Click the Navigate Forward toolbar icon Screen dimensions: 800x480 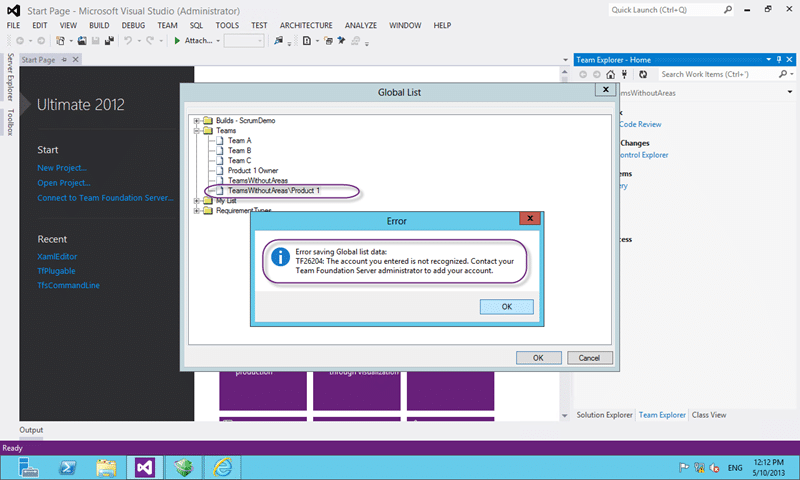pos(41,41)
